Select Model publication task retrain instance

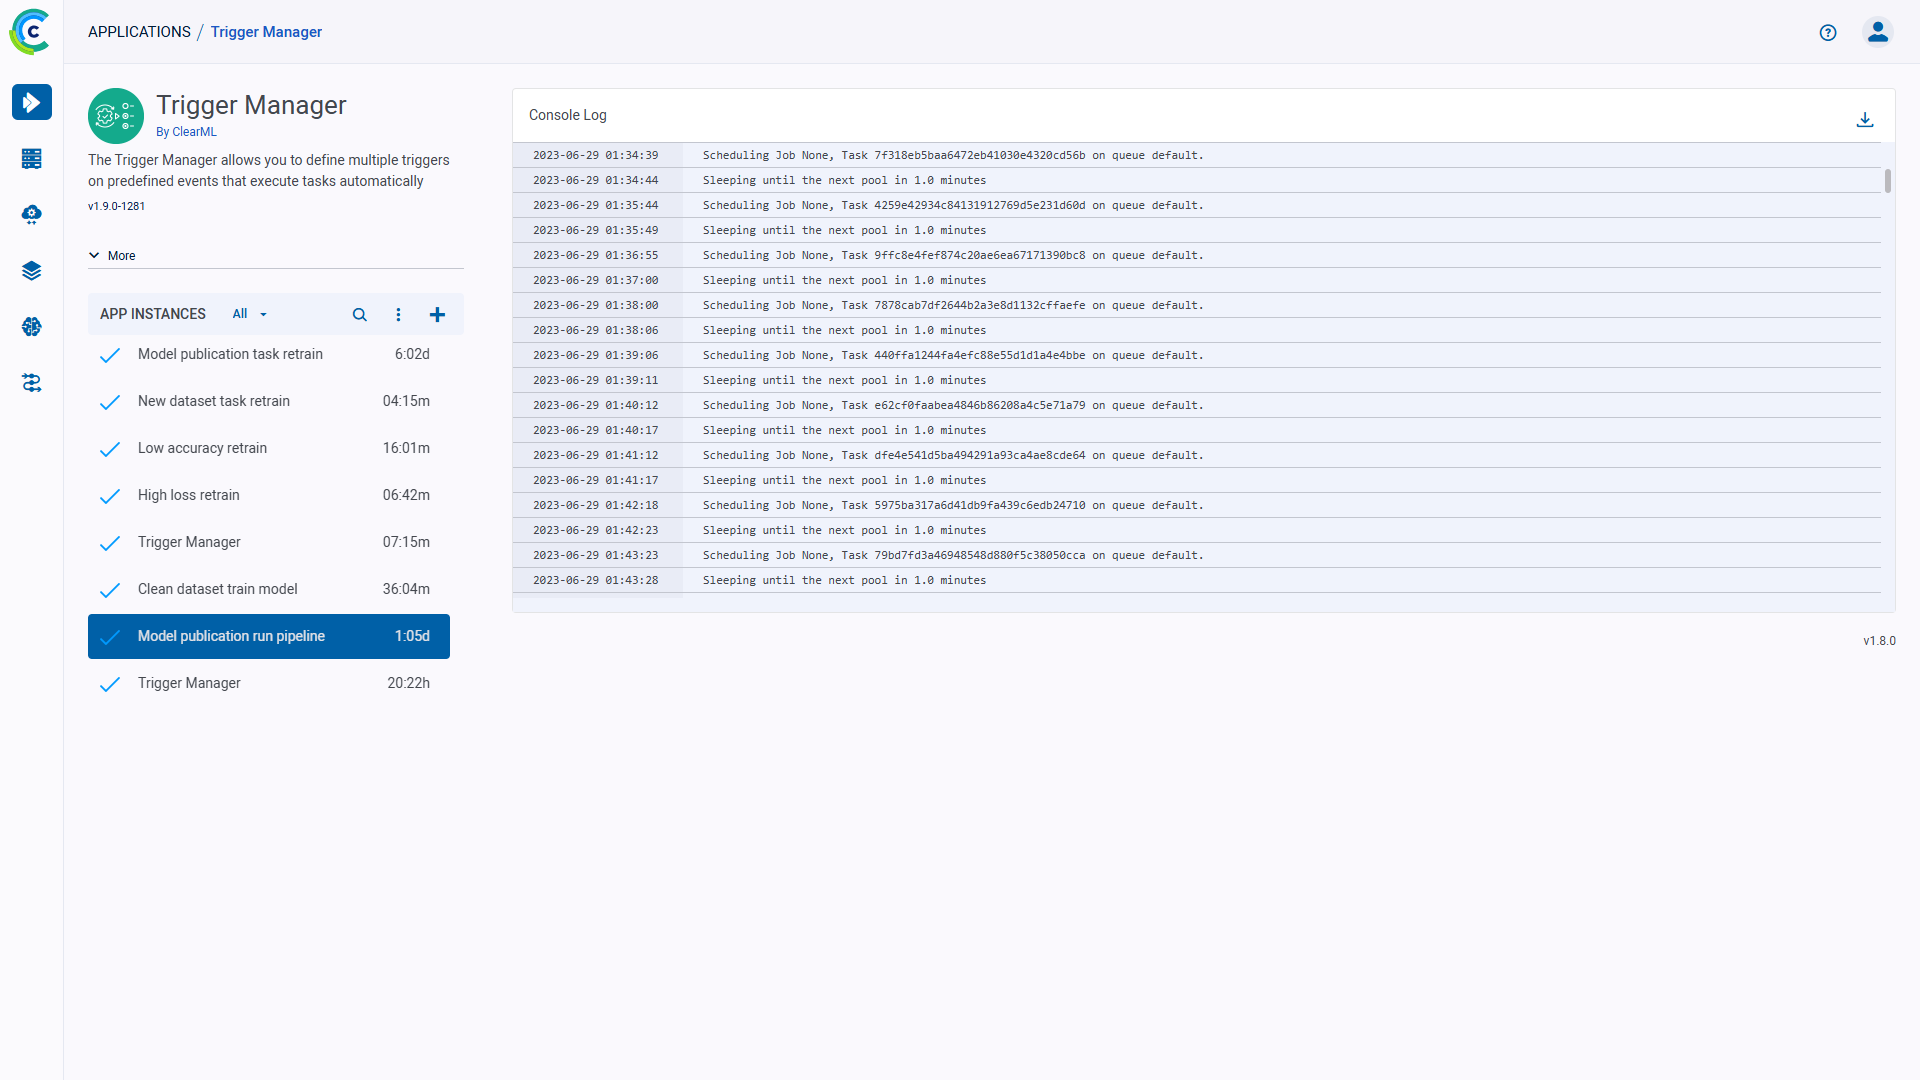230,354
